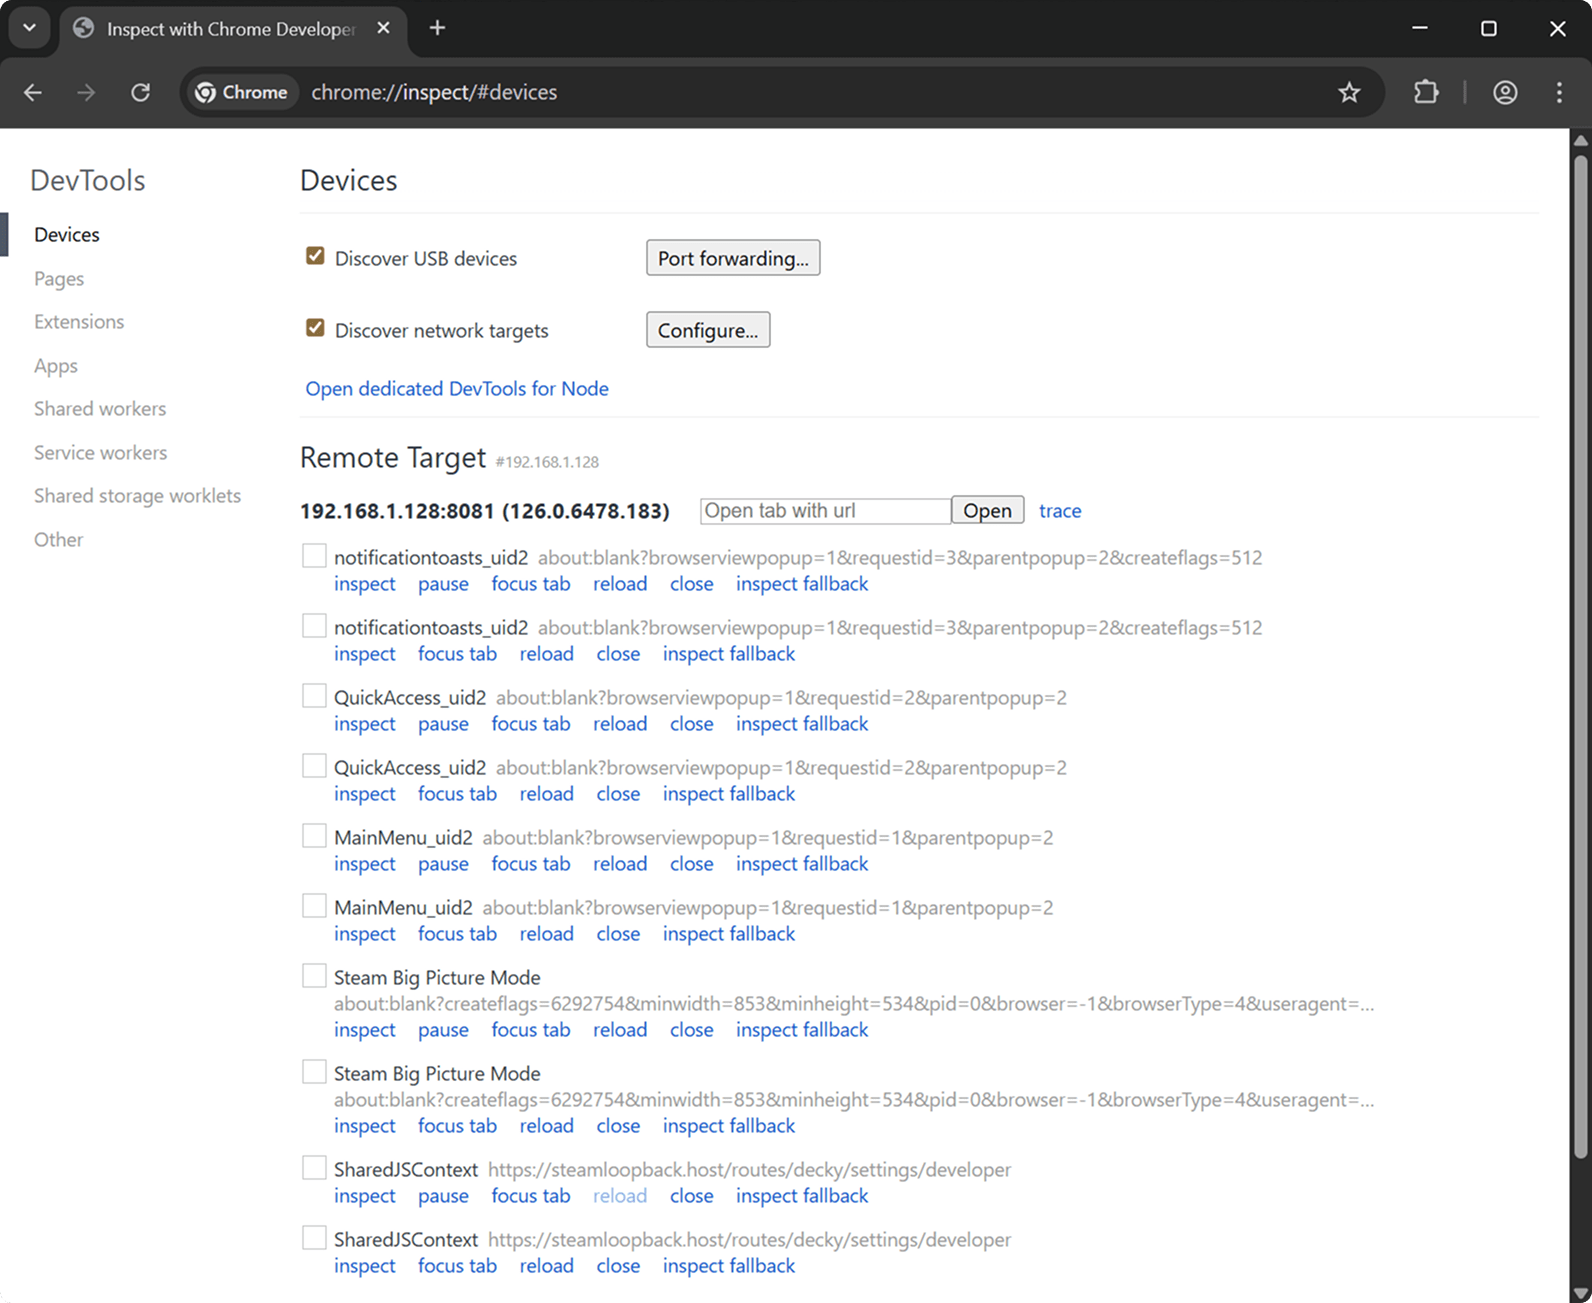Uncheck Discover USB devices
The width and height of the screenshot is (1592, 1303).
click(x=315, y=256)
